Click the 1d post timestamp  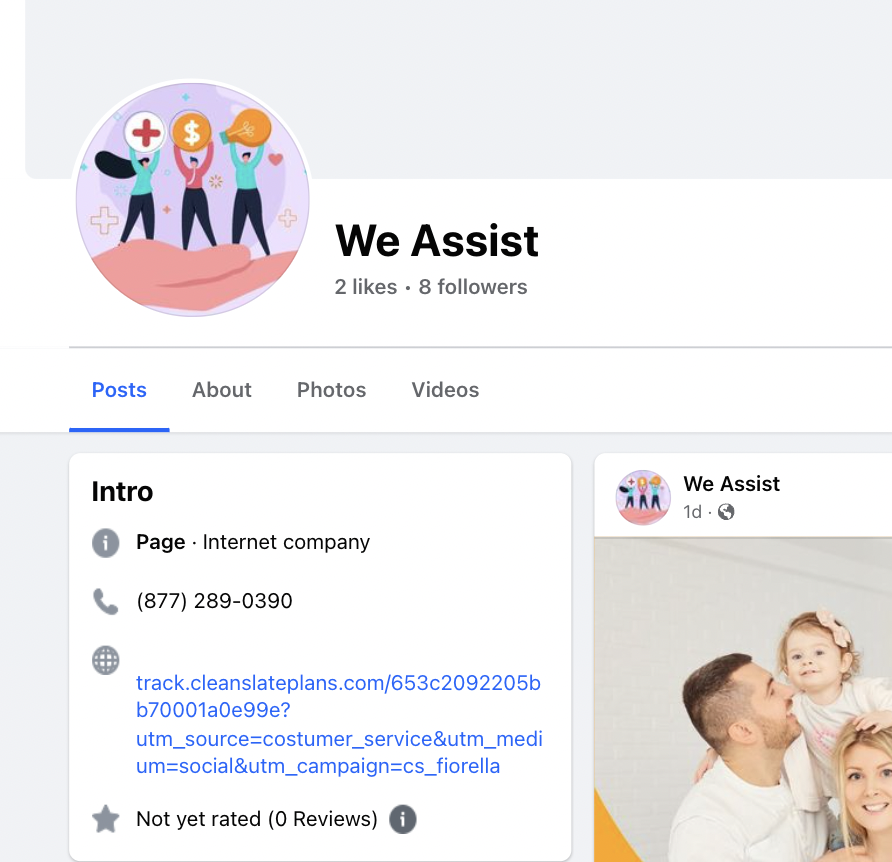pos(692,512)
